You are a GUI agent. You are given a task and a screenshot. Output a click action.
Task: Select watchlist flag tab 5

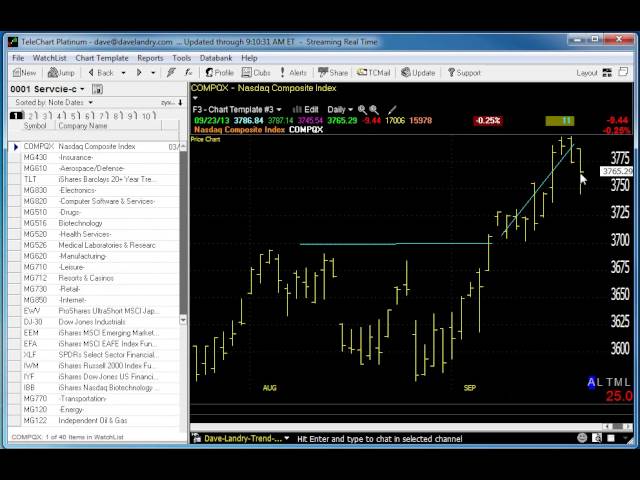[x=75, y=116]
